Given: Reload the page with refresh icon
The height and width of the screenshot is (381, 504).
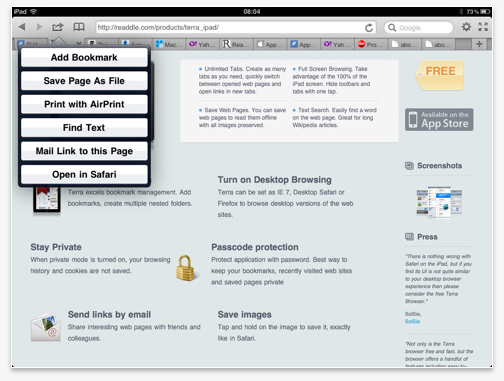Looking at the screenshot, I should click(x=369, y=28).
